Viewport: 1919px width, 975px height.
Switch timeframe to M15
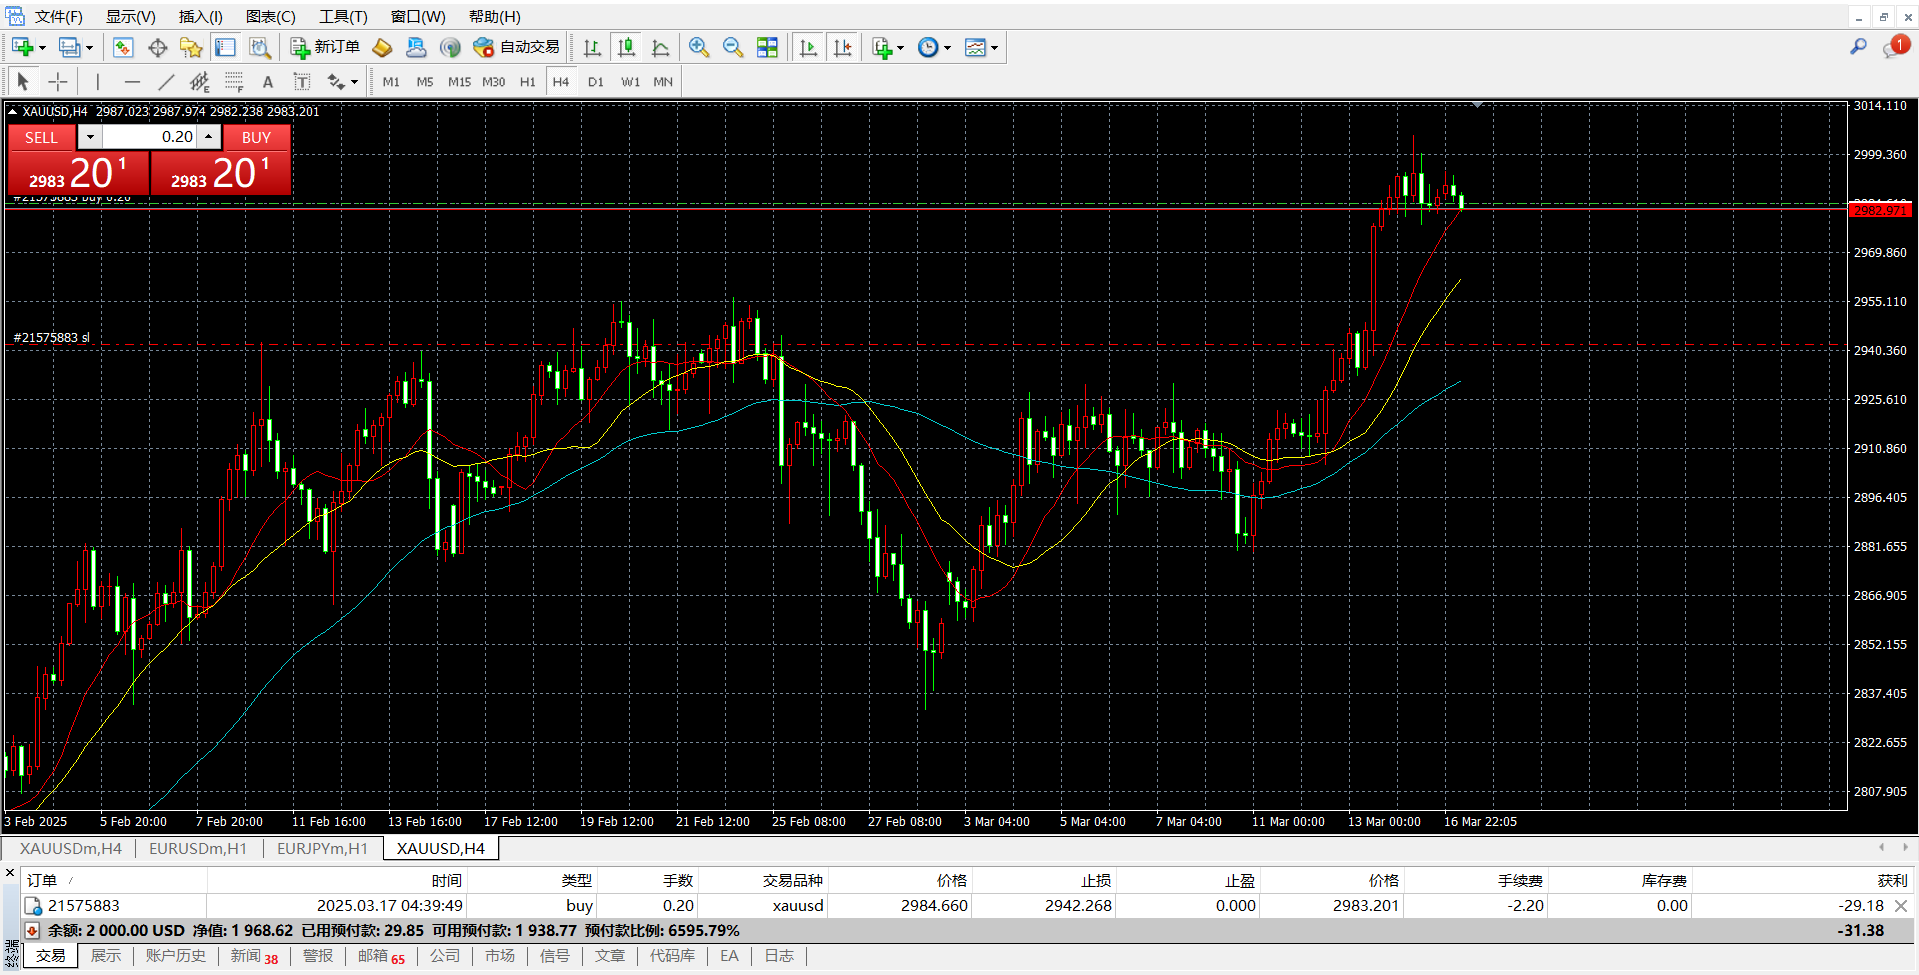point(459,82)
